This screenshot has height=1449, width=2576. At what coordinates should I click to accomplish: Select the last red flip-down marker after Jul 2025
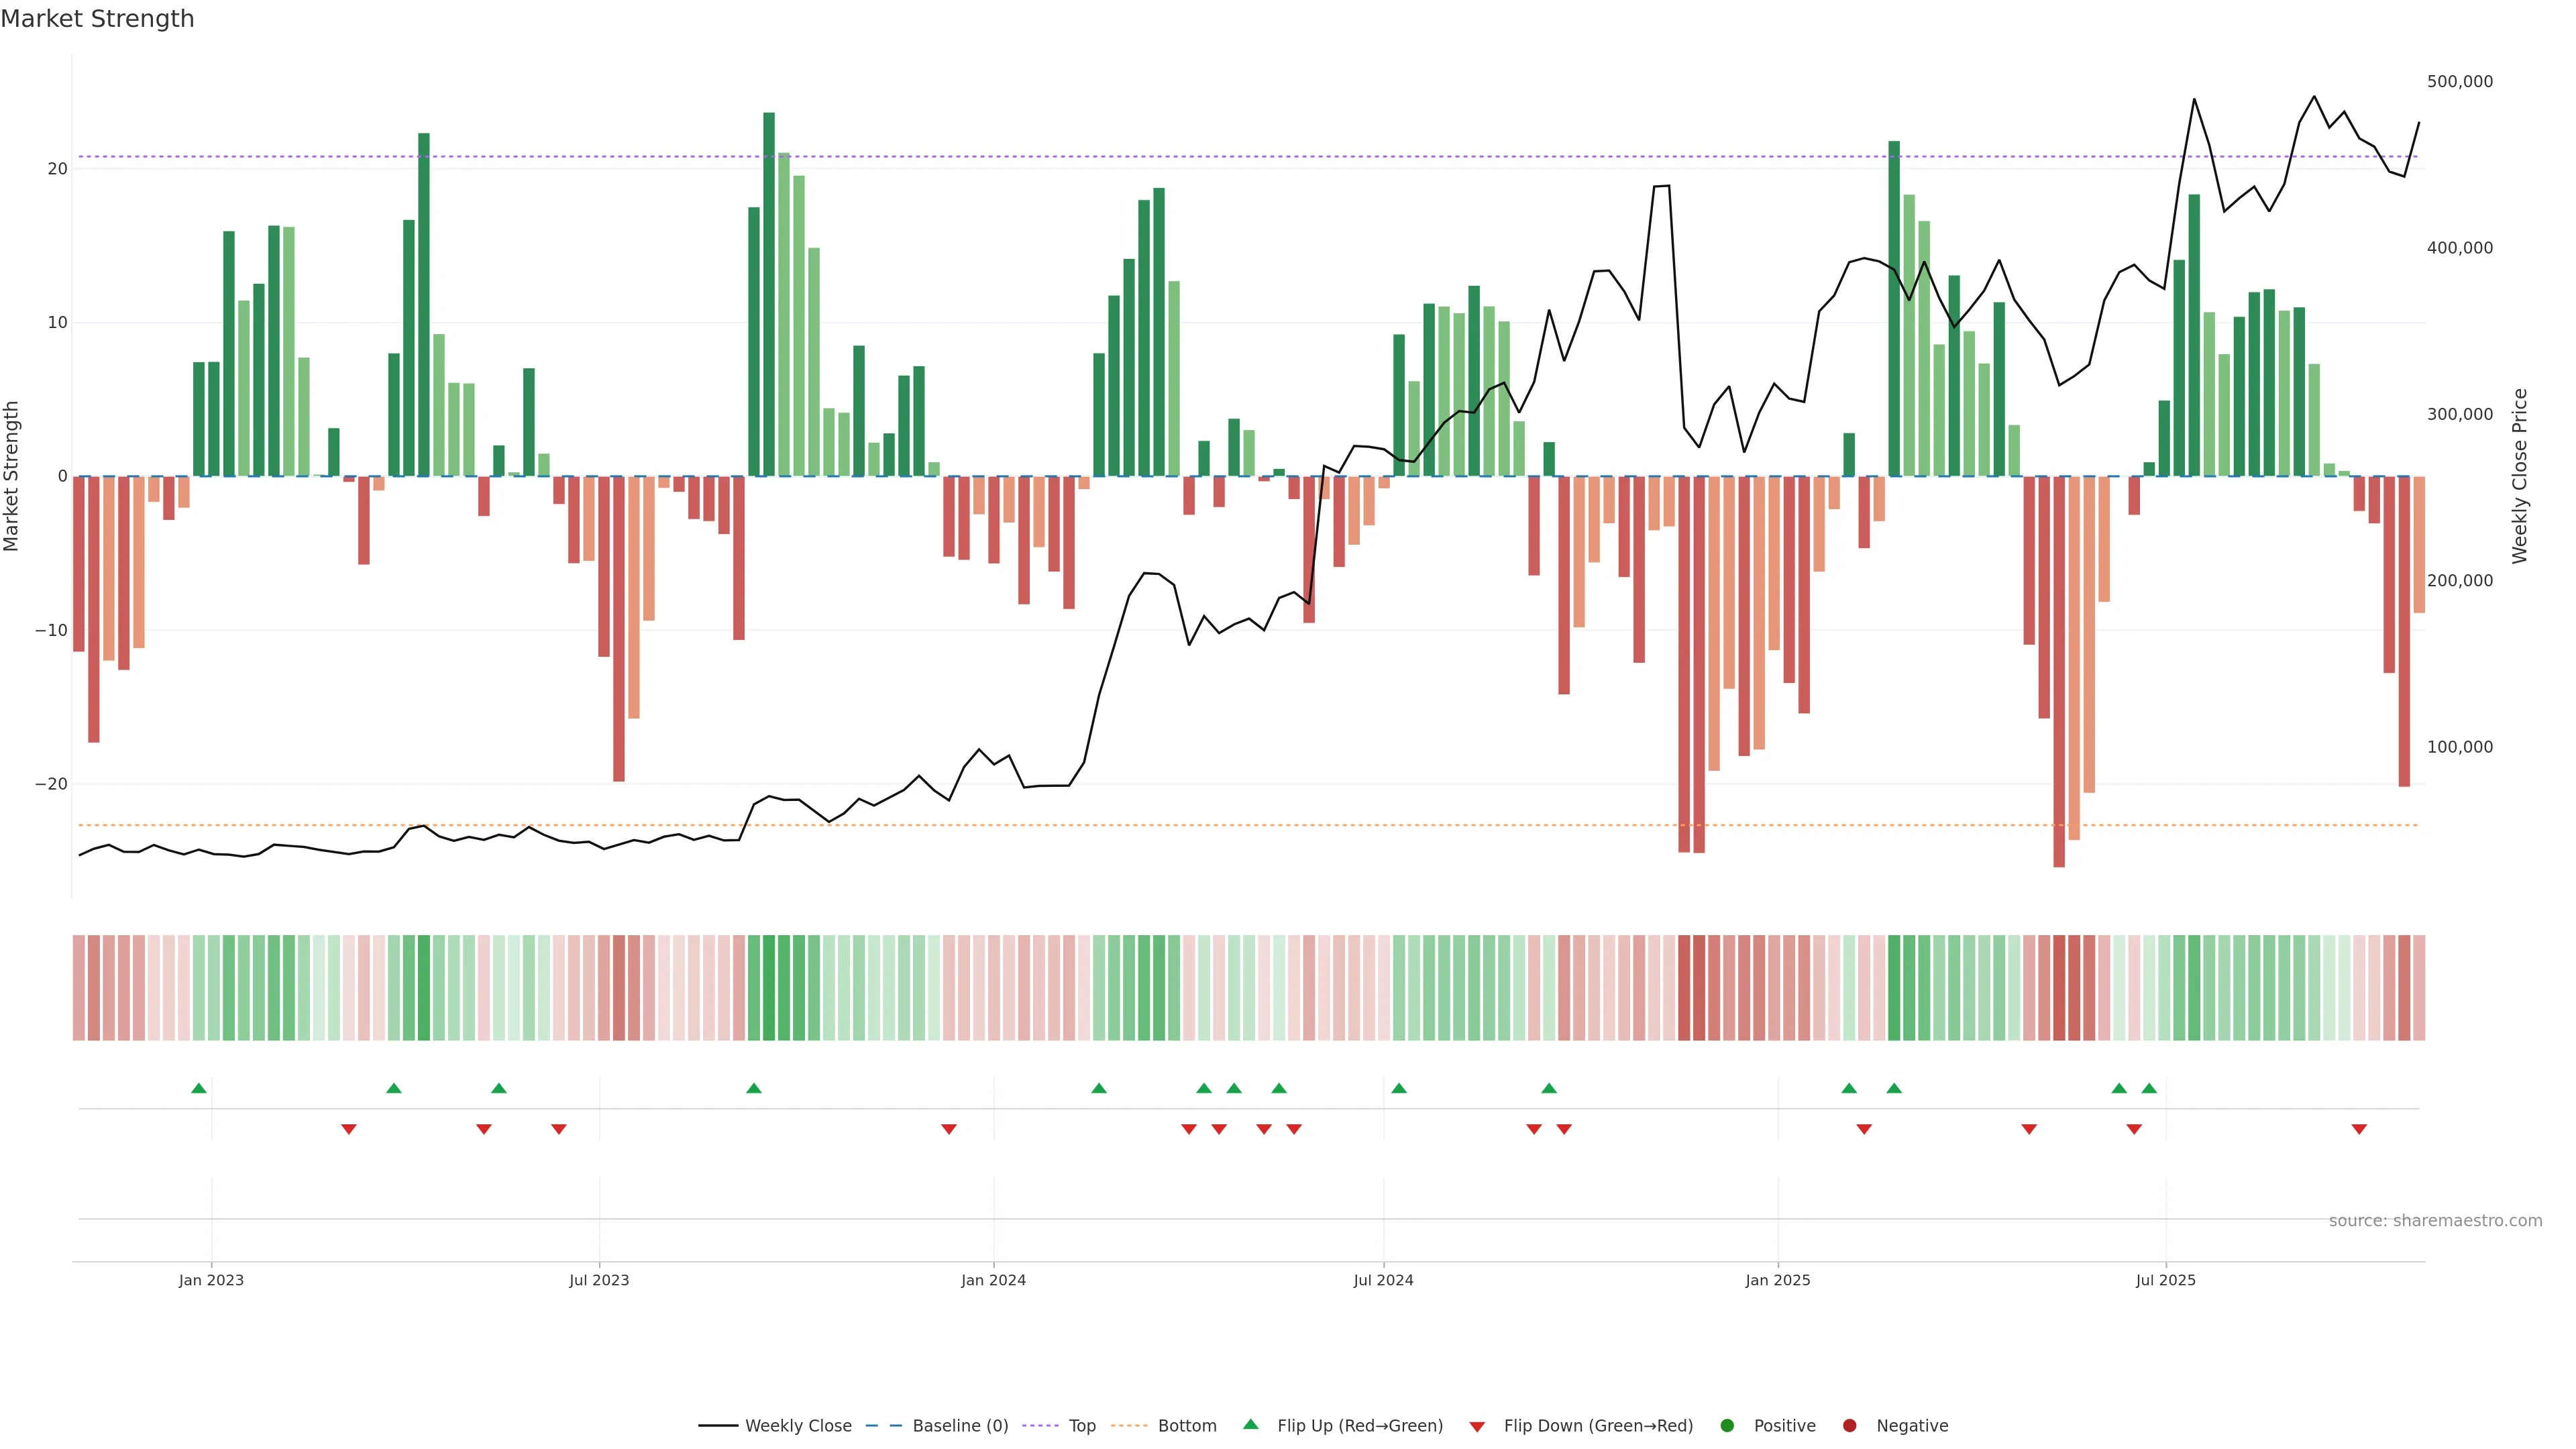[2359, 1129]
